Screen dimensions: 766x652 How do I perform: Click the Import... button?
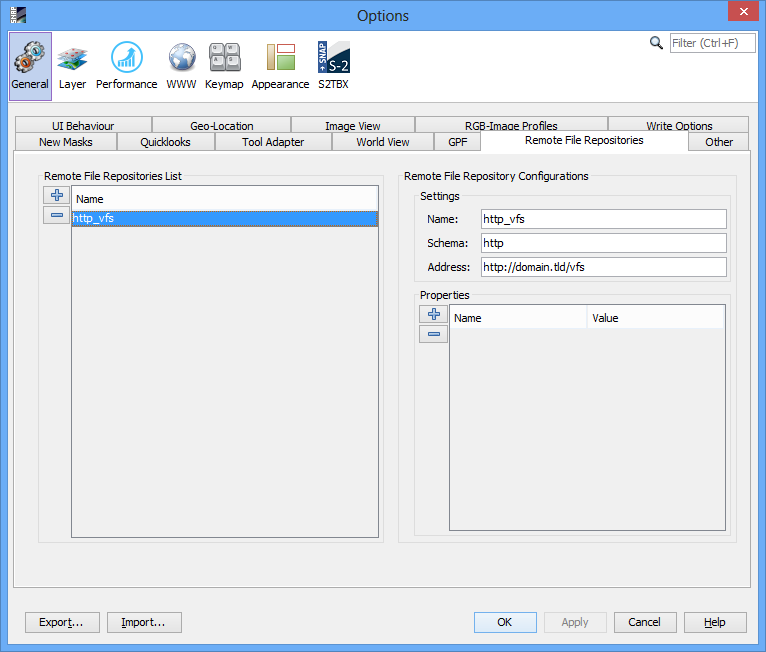click(144, 622)
